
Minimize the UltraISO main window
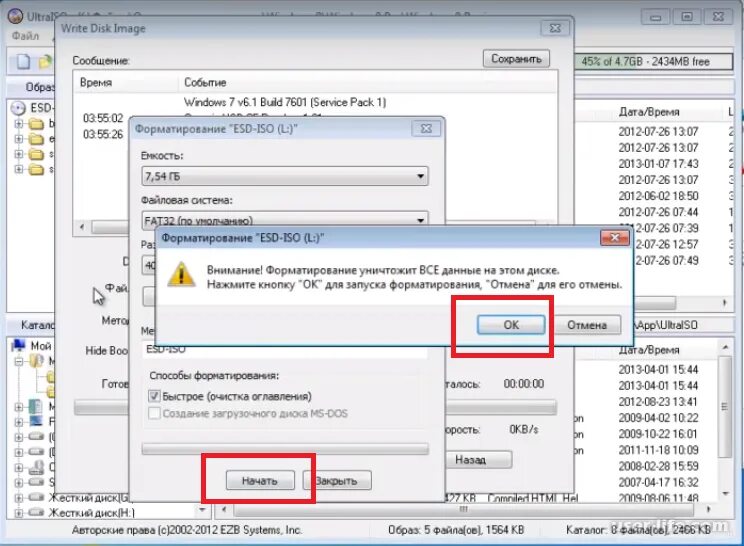point(656,17)
